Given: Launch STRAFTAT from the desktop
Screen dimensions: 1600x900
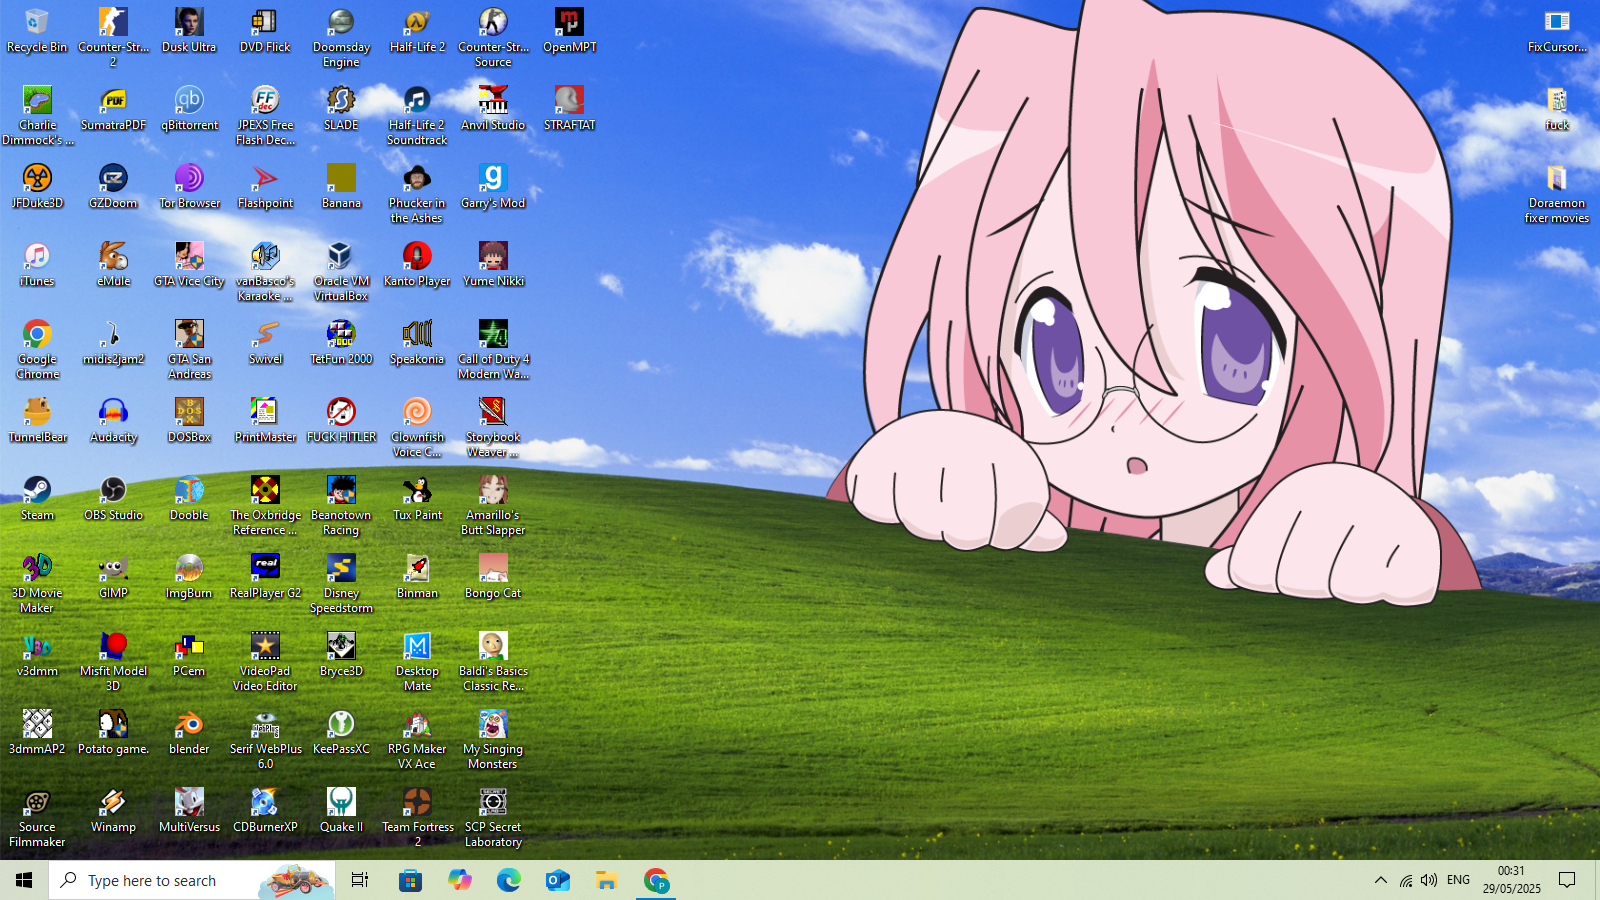Looking at the screenshot, I should click(x=569, y=109).
